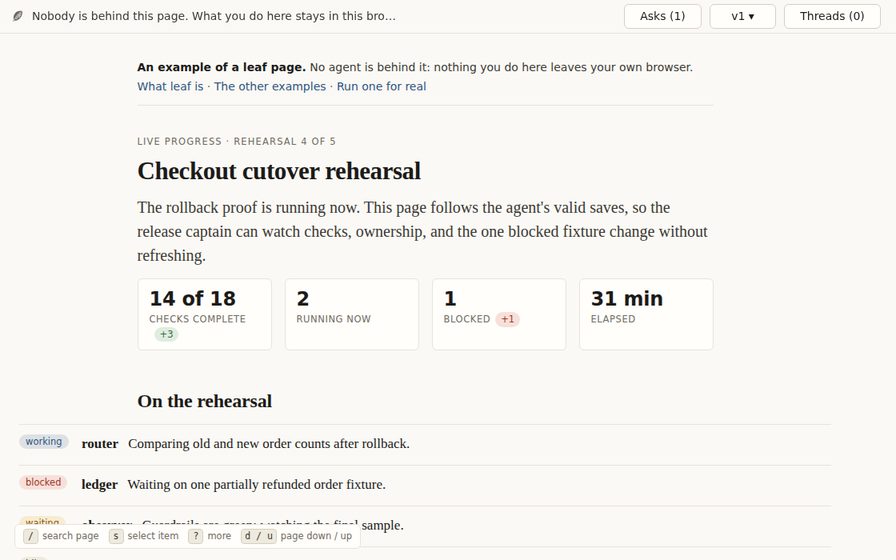This screenshot has width=896, height=560.
Task: Click the 'd / u' page down key hint
Action: 258,536
